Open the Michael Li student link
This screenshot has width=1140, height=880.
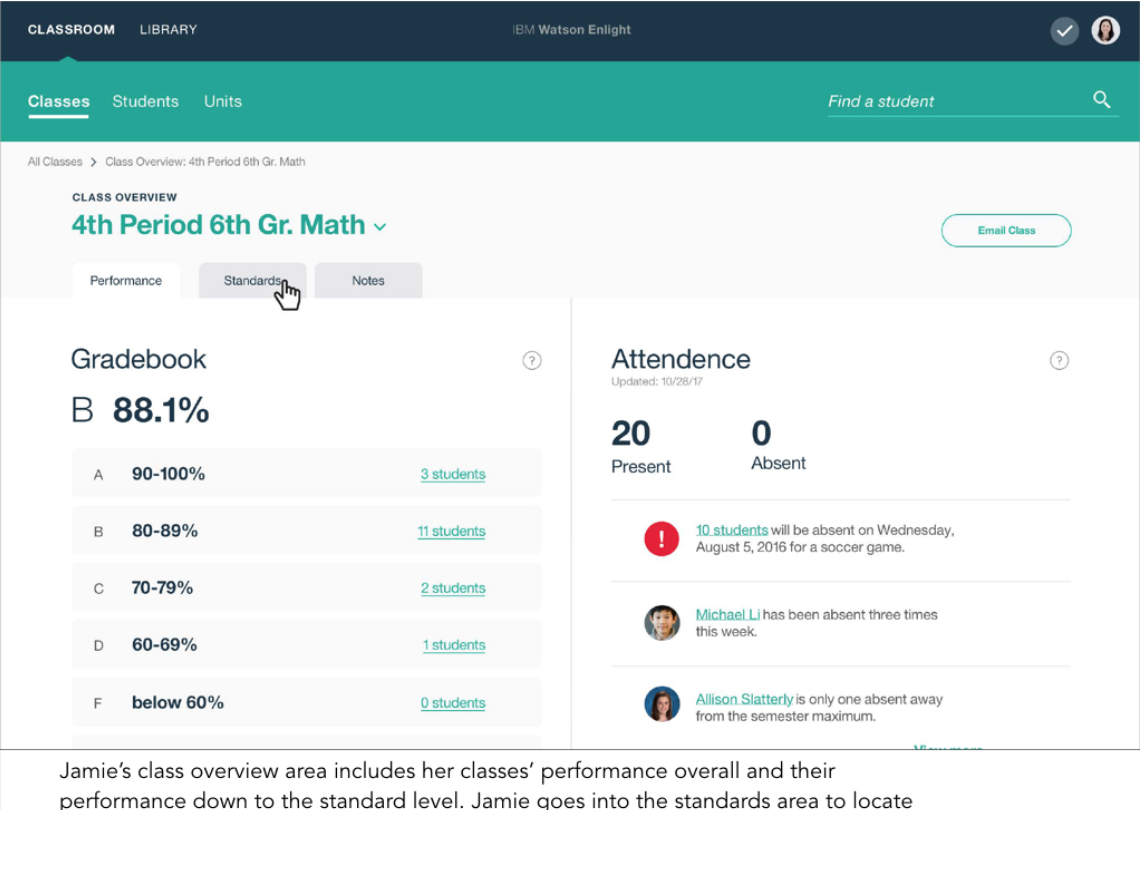click(x=728, y=615)
